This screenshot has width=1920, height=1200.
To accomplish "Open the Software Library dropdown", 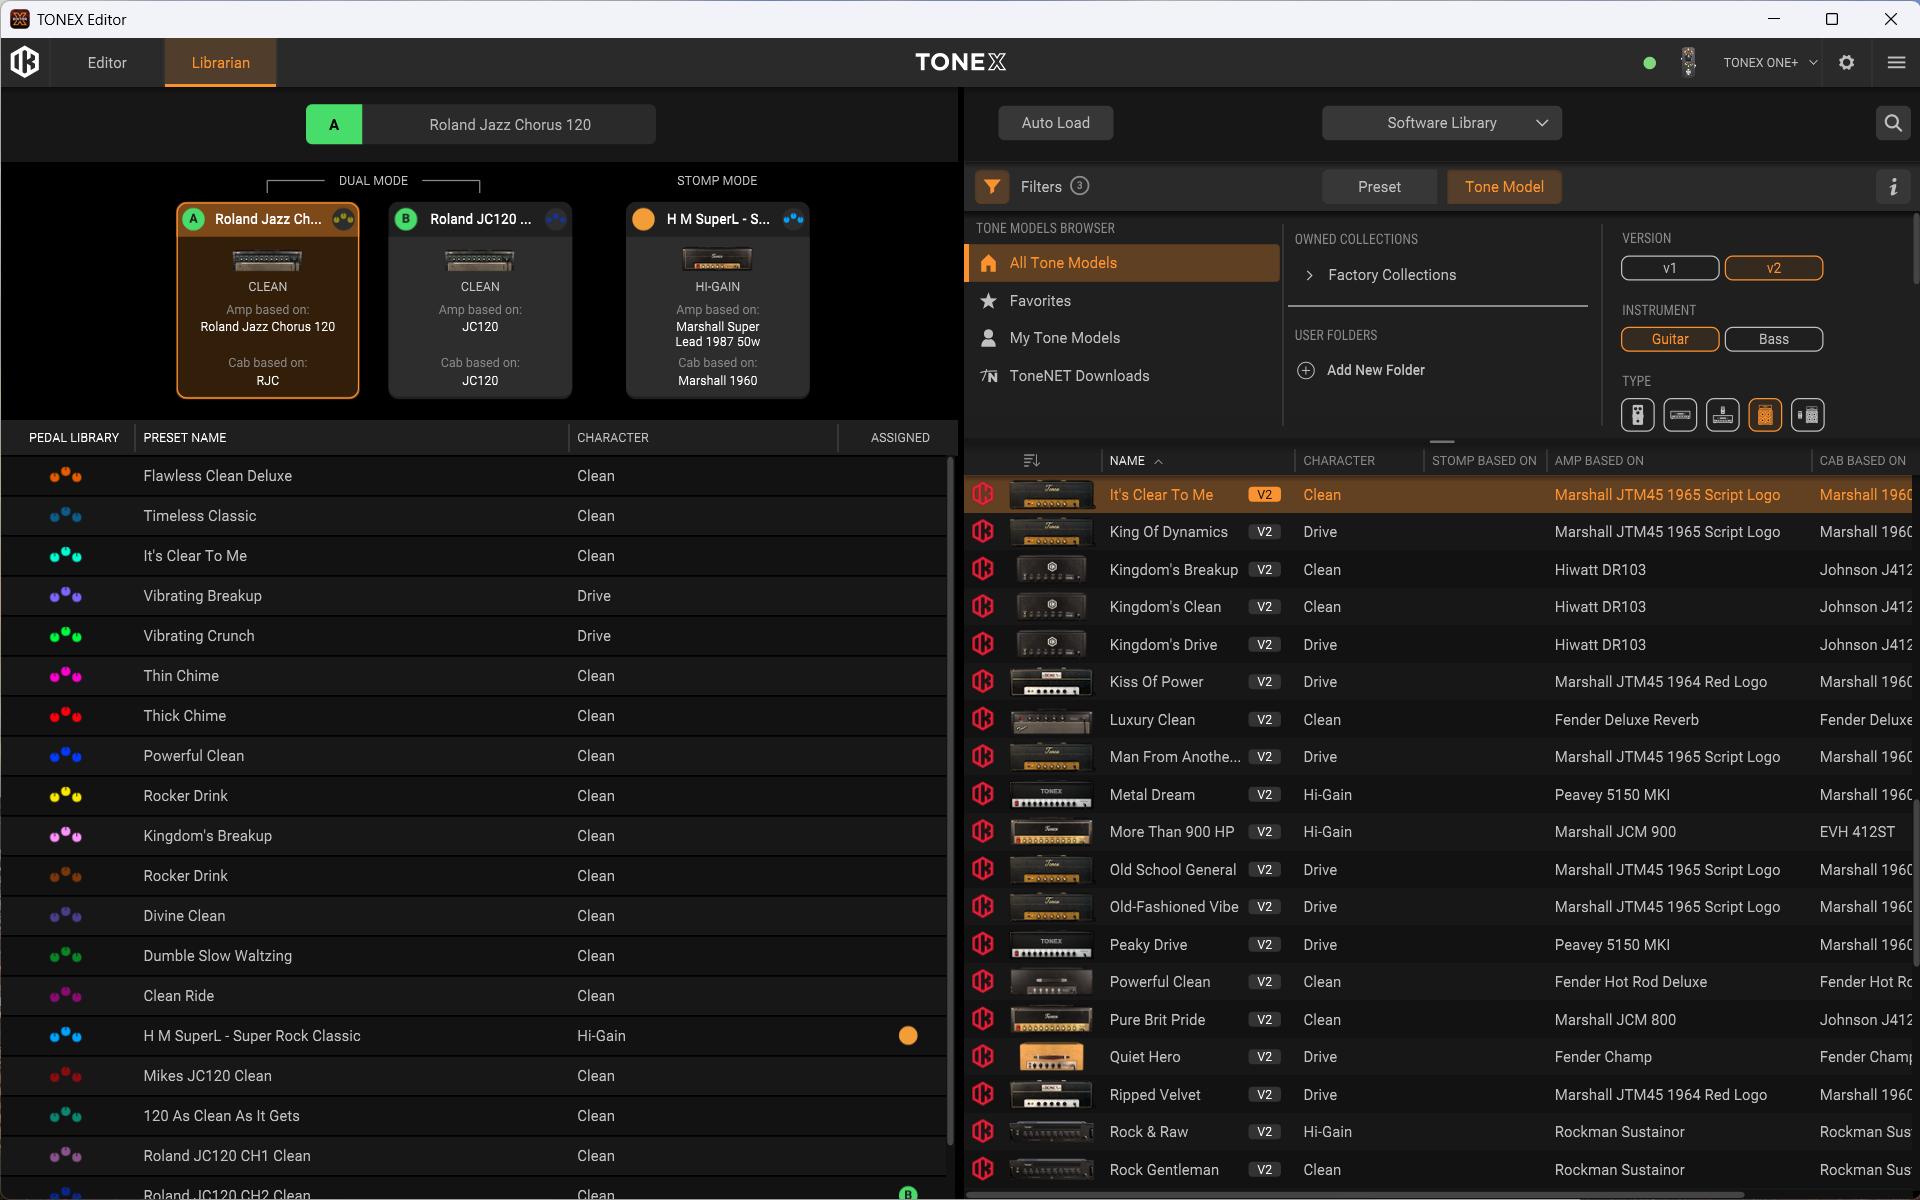I will pos(1442,123).
